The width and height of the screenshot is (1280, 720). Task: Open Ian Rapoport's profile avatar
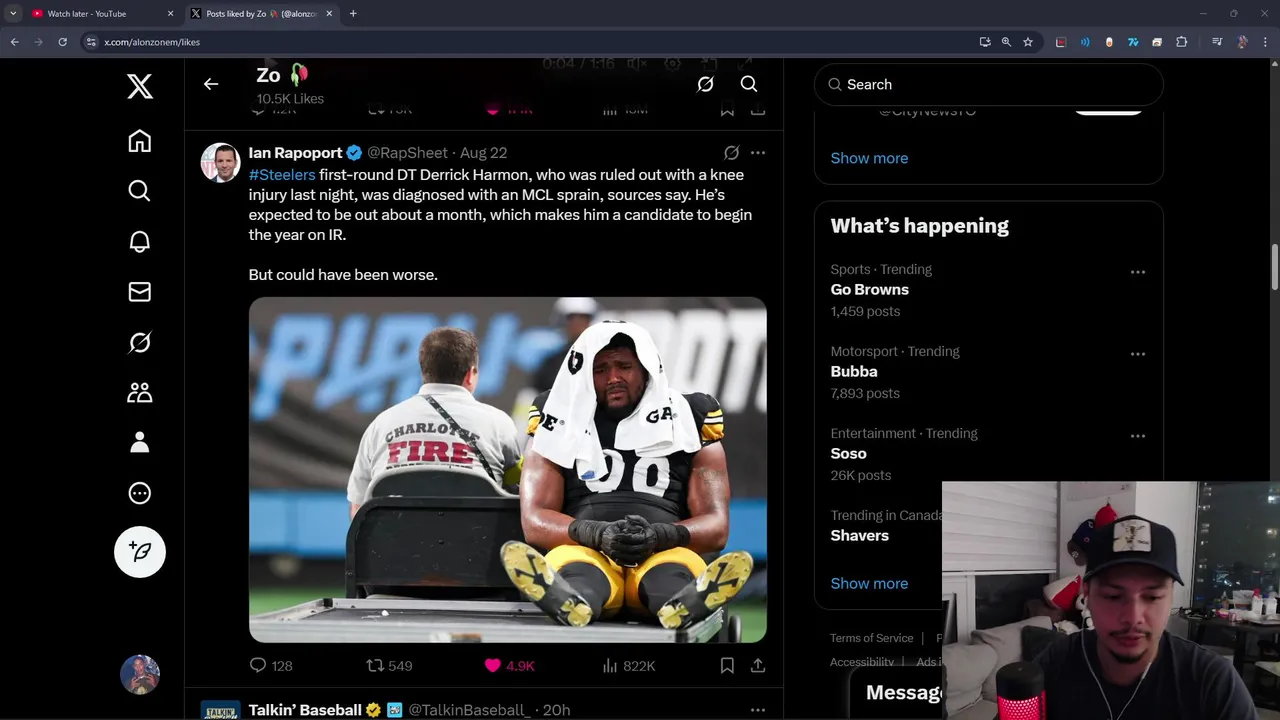[220, 162]
